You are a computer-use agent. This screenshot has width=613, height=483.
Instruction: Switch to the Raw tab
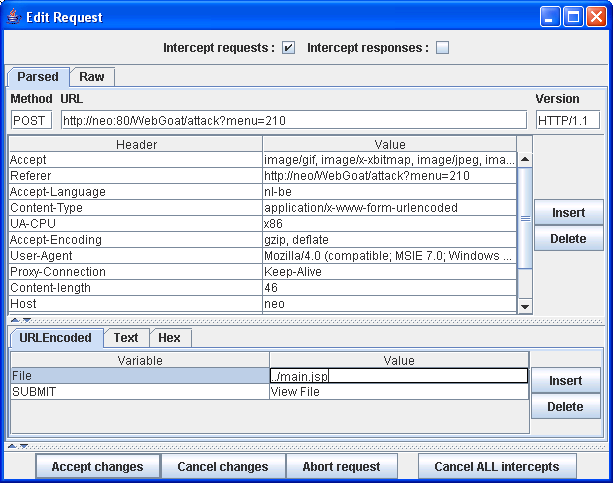click(x=92, y=77)
